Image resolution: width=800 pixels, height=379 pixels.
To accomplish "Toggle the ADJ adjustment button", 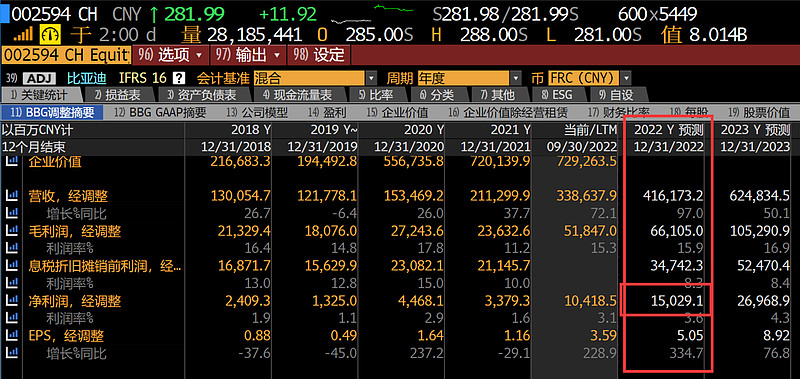I will pos(39,79).
